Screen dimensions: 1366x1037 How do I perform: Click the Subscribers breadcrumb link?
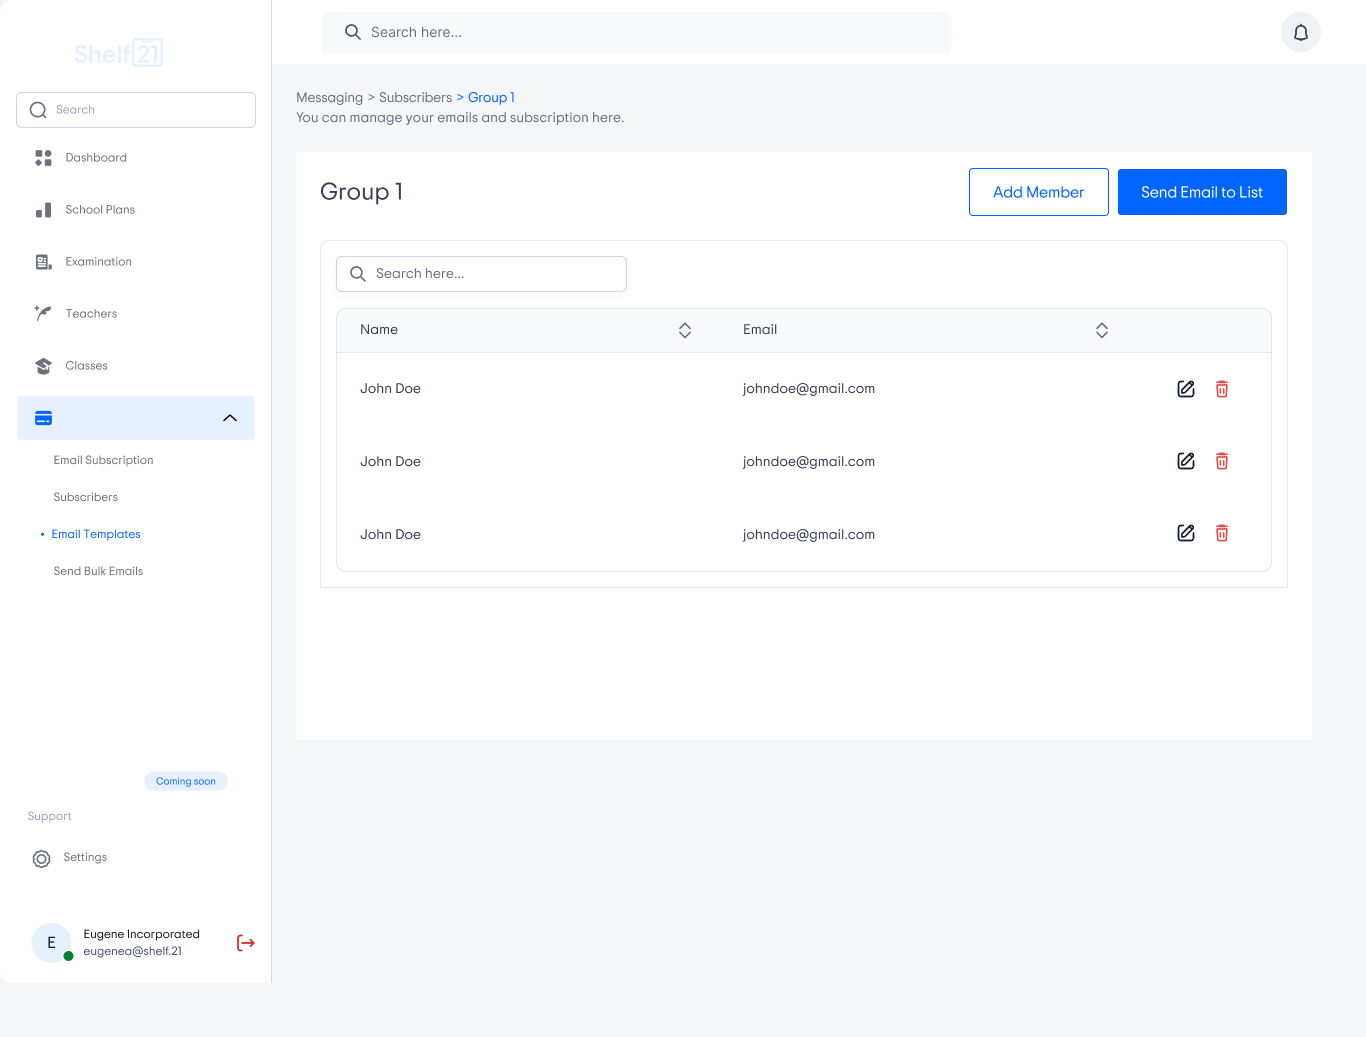pyautogui.click(x=415, y=97)
